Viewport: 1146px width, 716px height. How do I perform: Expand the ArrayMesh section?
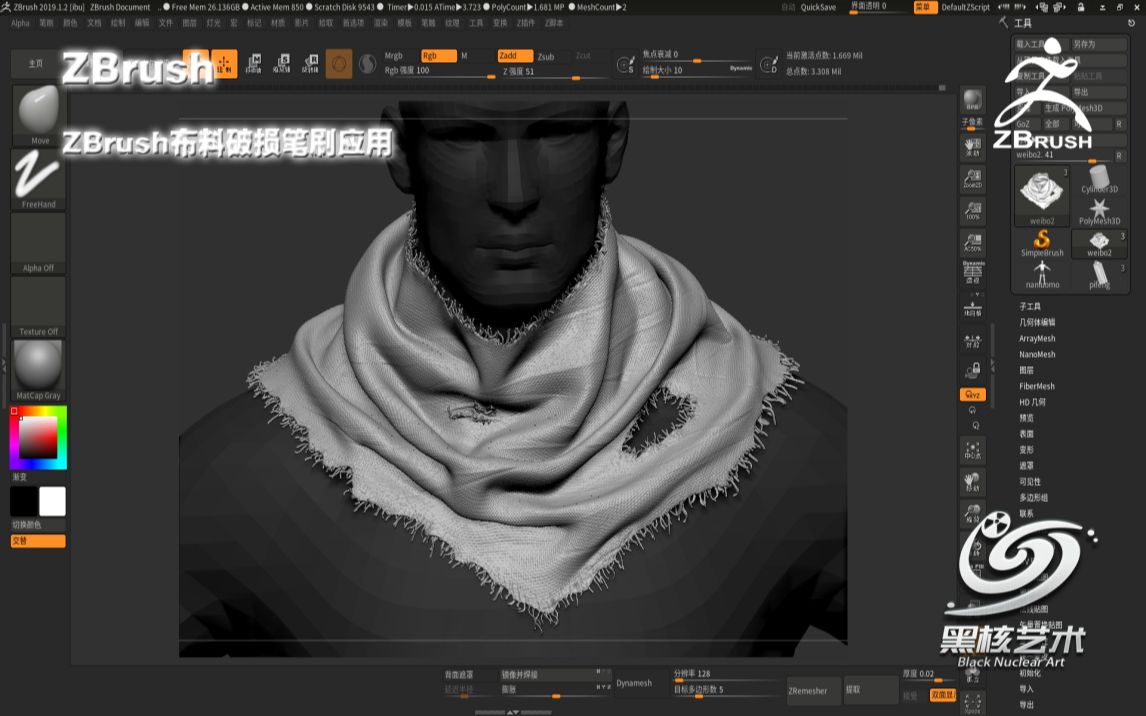1037,338
